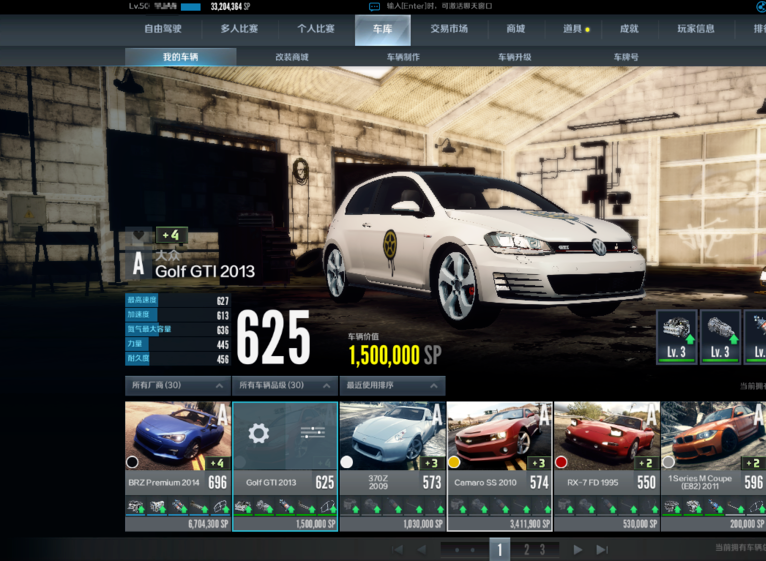Click the red color dot on RX-7 FD card
This screenshot has height=561, width=766.
[561, 462]
